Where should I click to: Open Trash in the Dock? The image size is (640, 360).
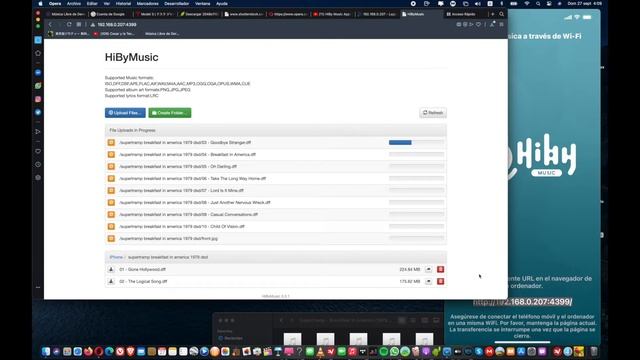594,351
